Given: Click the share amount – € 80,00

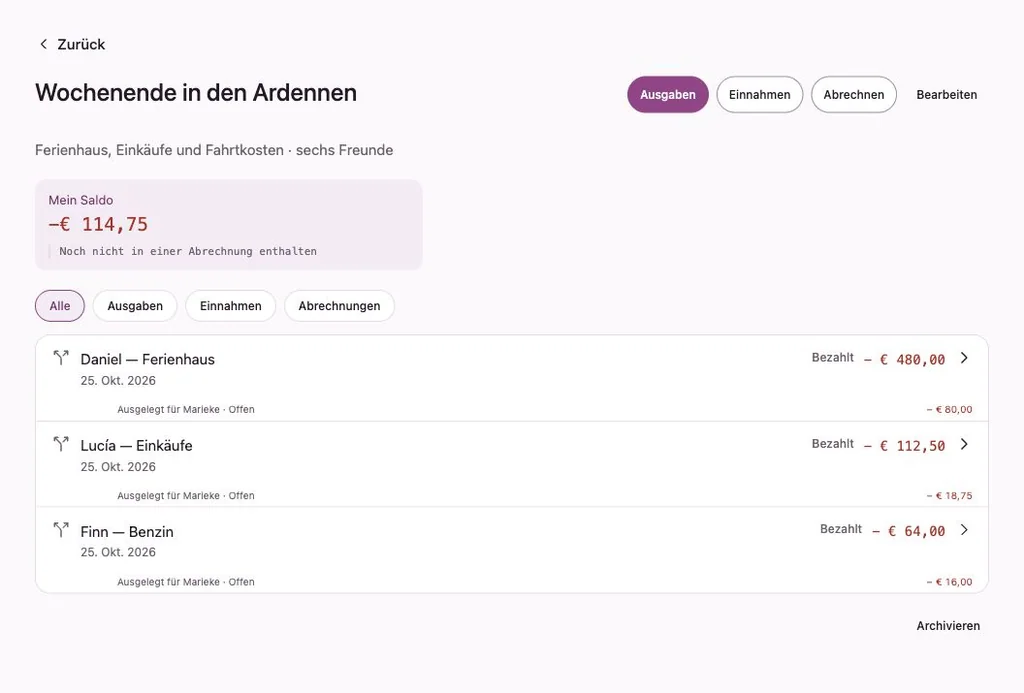Looking at the screenshot, I should pos(949,410).
